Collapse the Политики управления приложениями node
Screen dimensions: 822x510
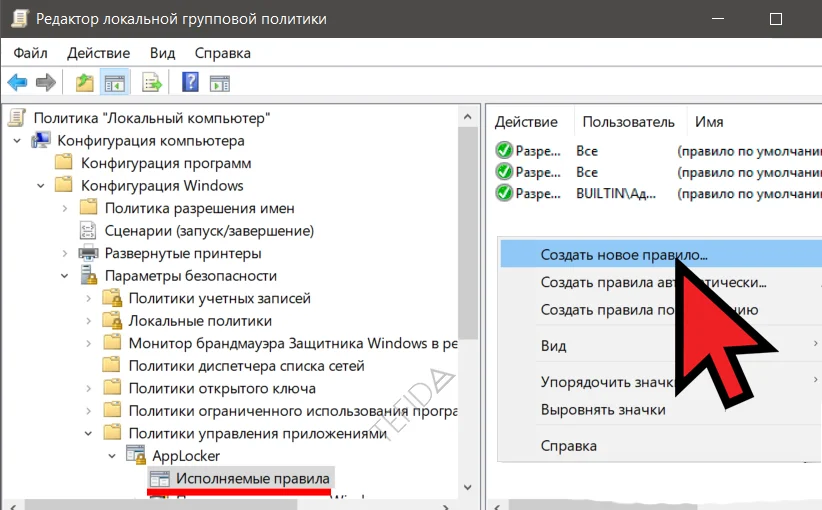coord(88,433)
